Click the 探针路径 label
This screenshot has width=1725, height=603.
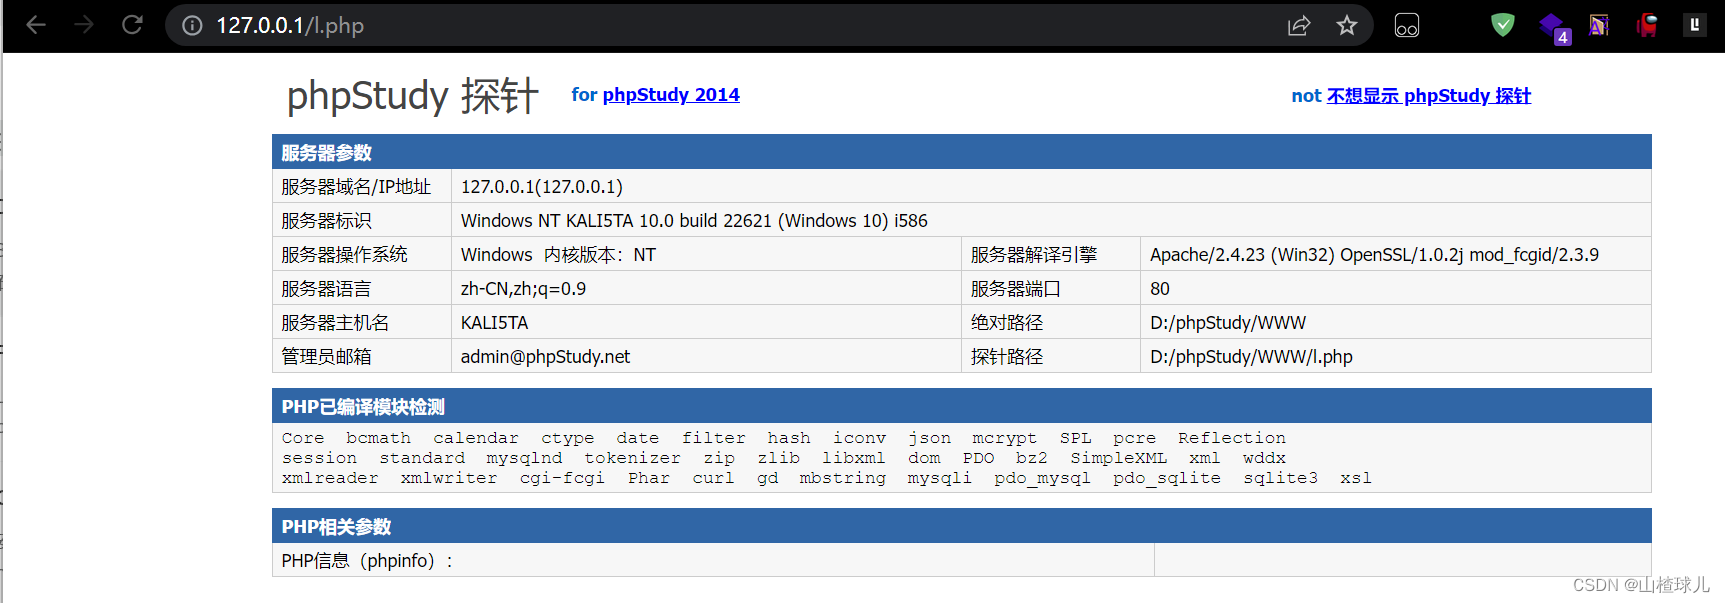(x=1006, y=357)
